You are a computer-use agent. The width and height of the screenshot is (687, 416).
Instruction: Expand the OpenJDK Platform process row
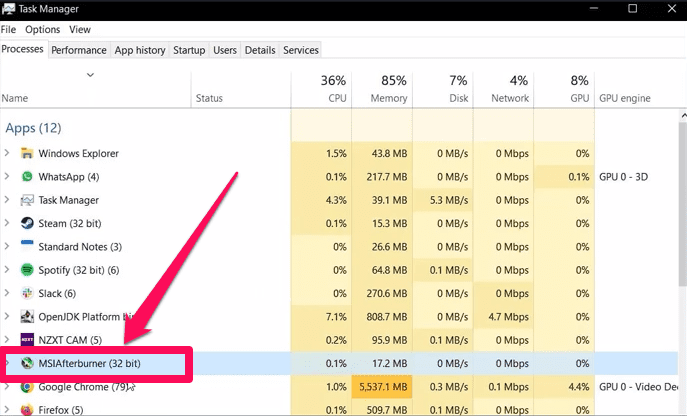tap(7, 316)
